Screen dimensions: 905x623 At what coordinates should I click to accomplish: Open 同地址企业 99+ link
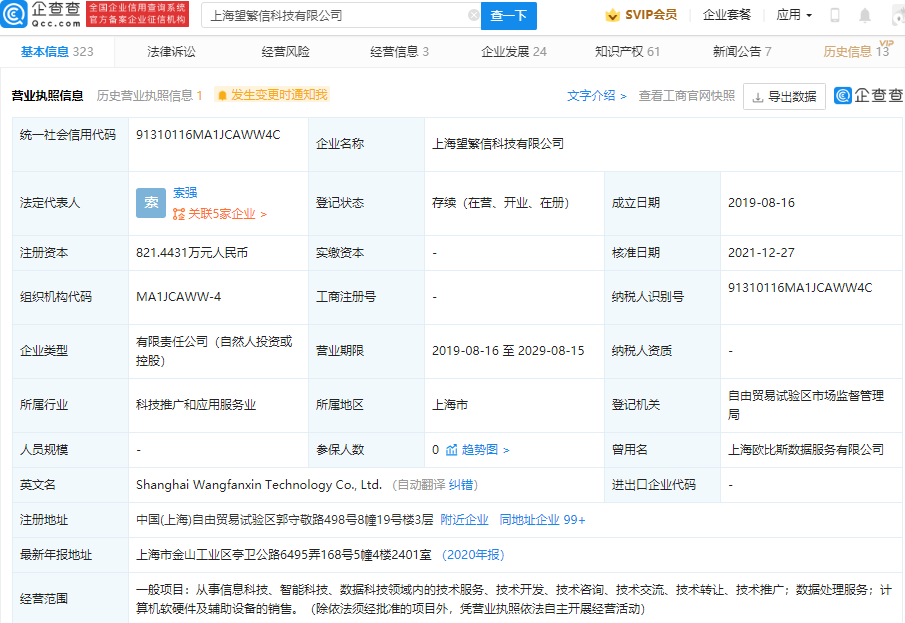pos(543,520)
